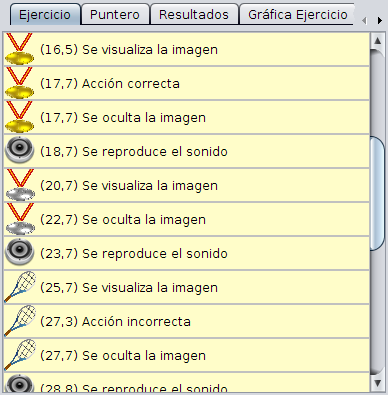This screenshot has width=388, height=395.
Task: Select the Ejercicio tab
Action: click(x=45, y=15)
